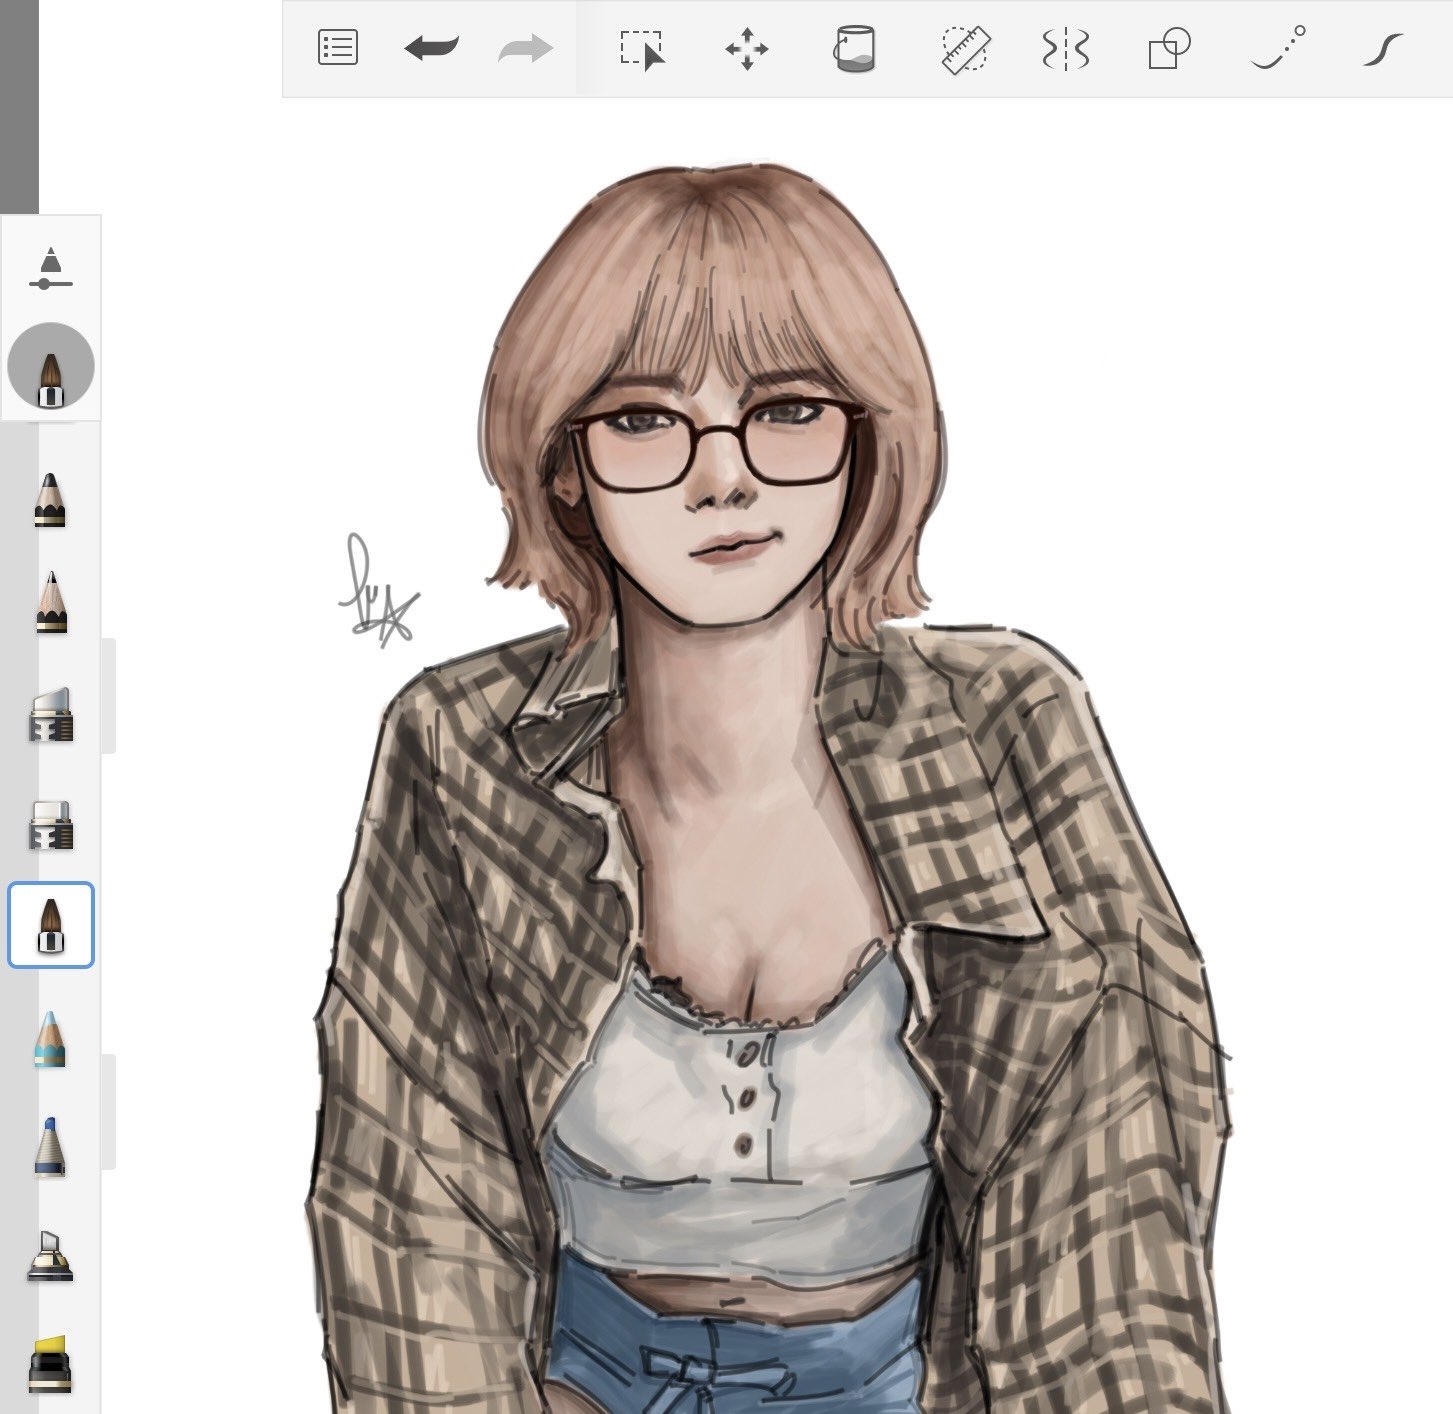Choose the teal colored pencil brush

click(50, 1039)
